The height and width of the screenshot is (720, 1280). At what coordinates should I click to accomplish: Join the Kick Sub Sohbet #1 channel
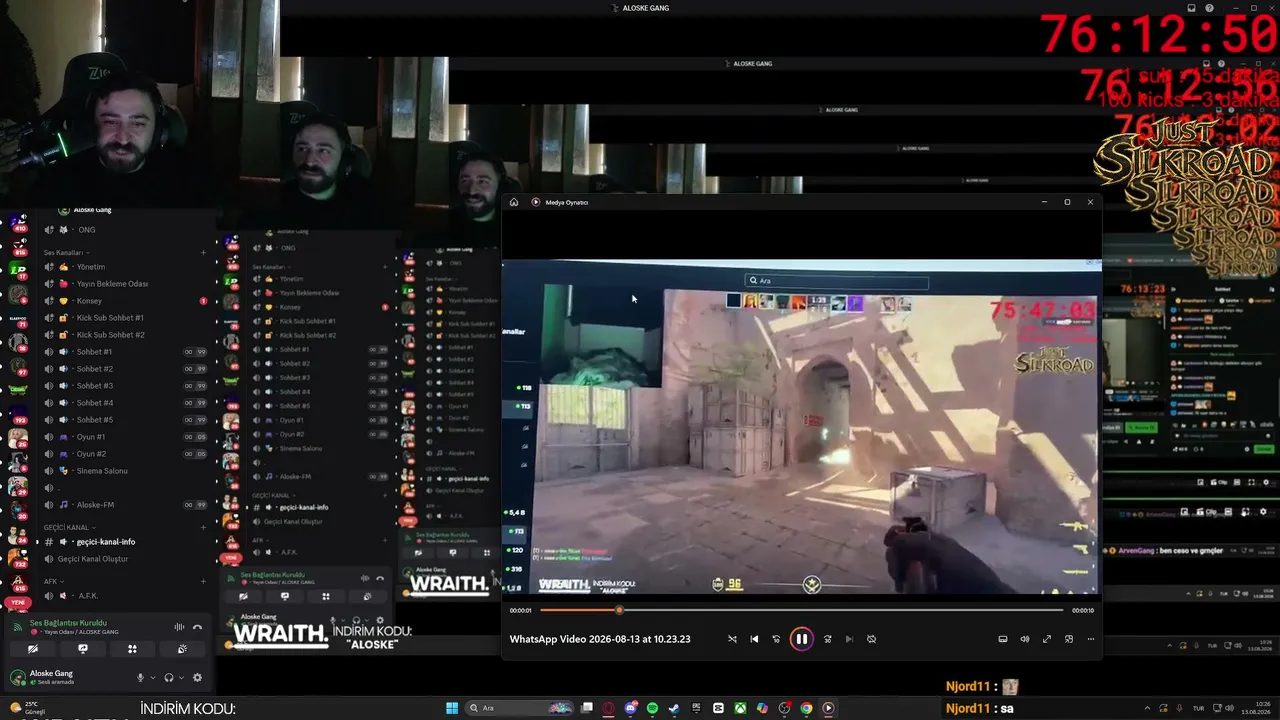coord(124,318)
